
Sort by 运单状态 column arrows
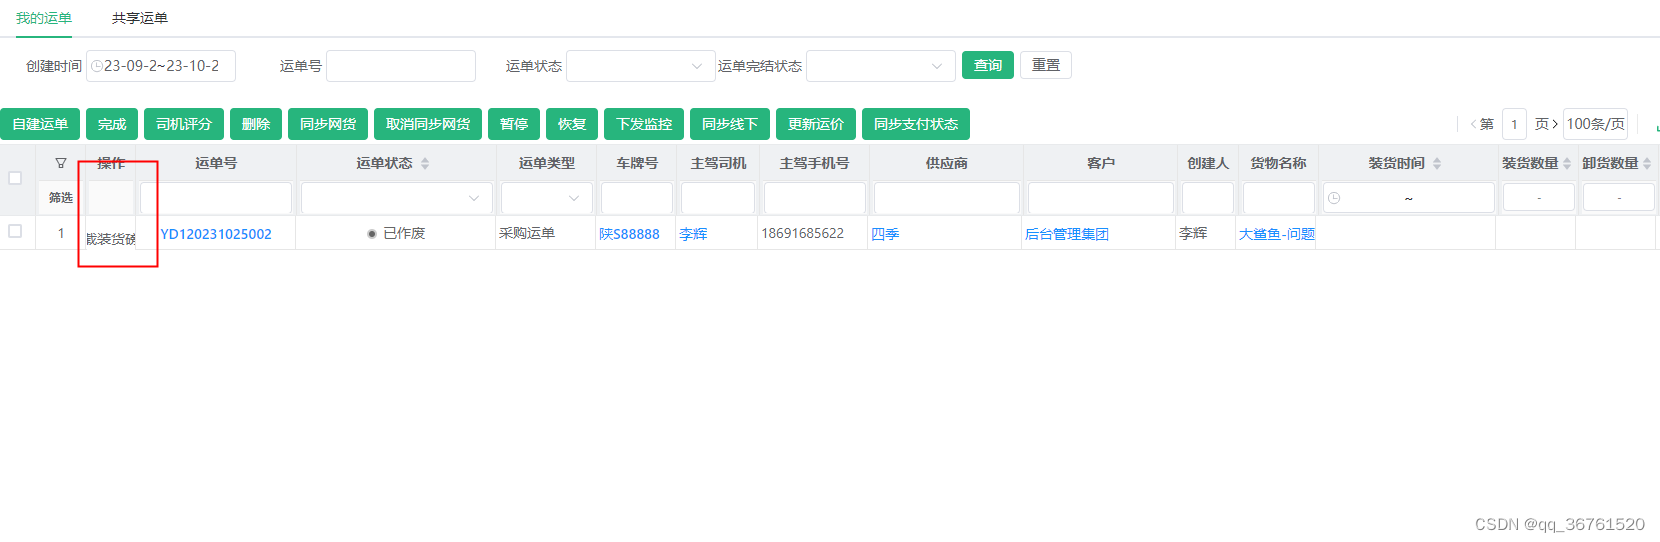425,163
